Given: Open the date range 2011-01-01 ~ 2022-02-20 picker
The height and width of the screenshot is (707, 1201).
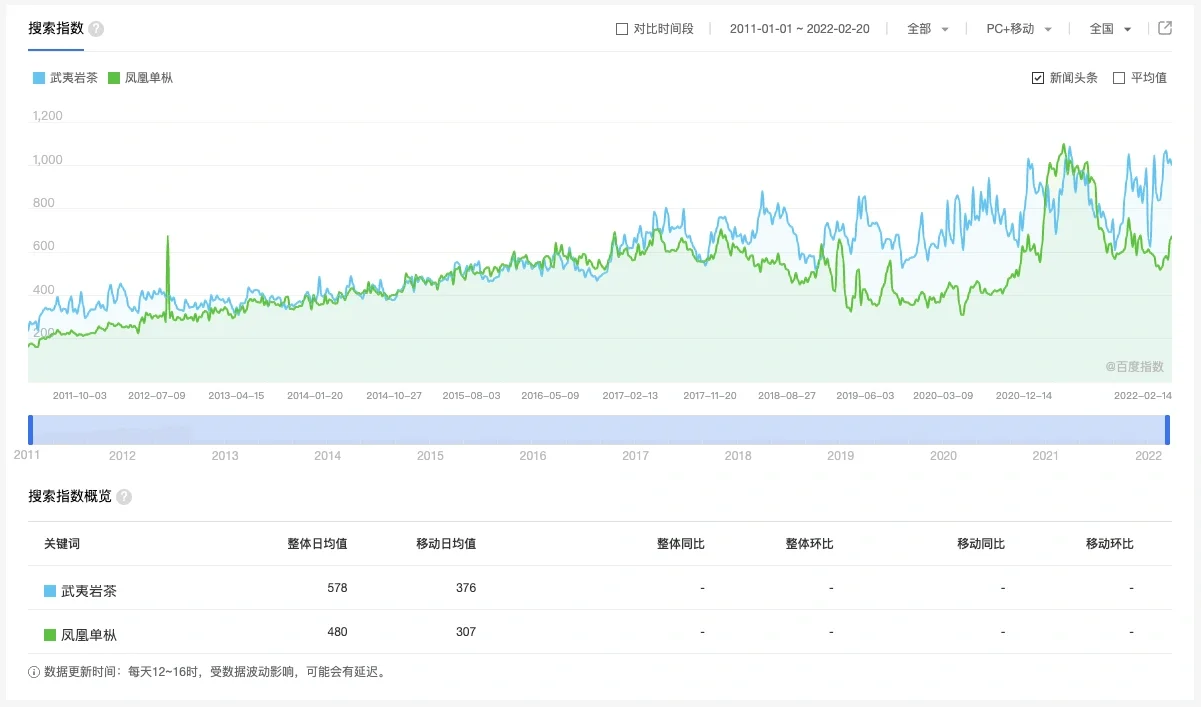Looking at the screenshot, I should (799, 29).
